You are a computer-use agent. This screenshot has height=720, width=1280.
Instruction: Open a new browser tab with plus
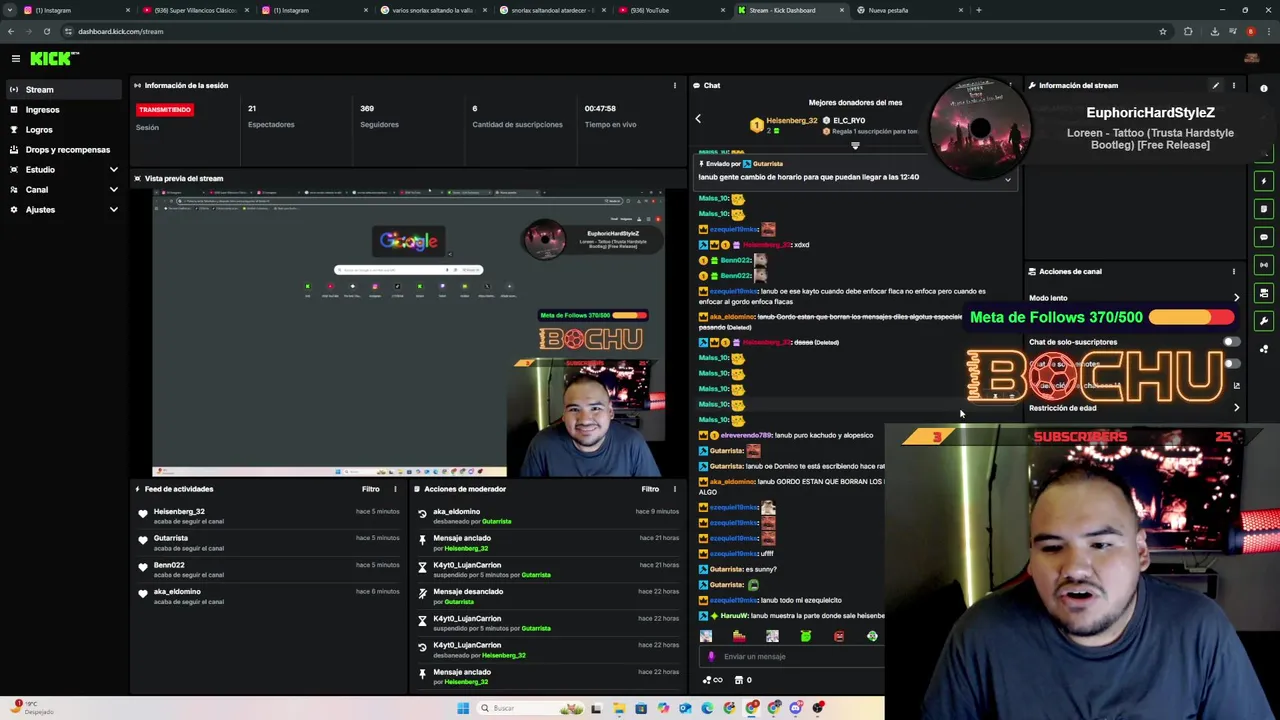pyautogui.click(x=979, y=10)
